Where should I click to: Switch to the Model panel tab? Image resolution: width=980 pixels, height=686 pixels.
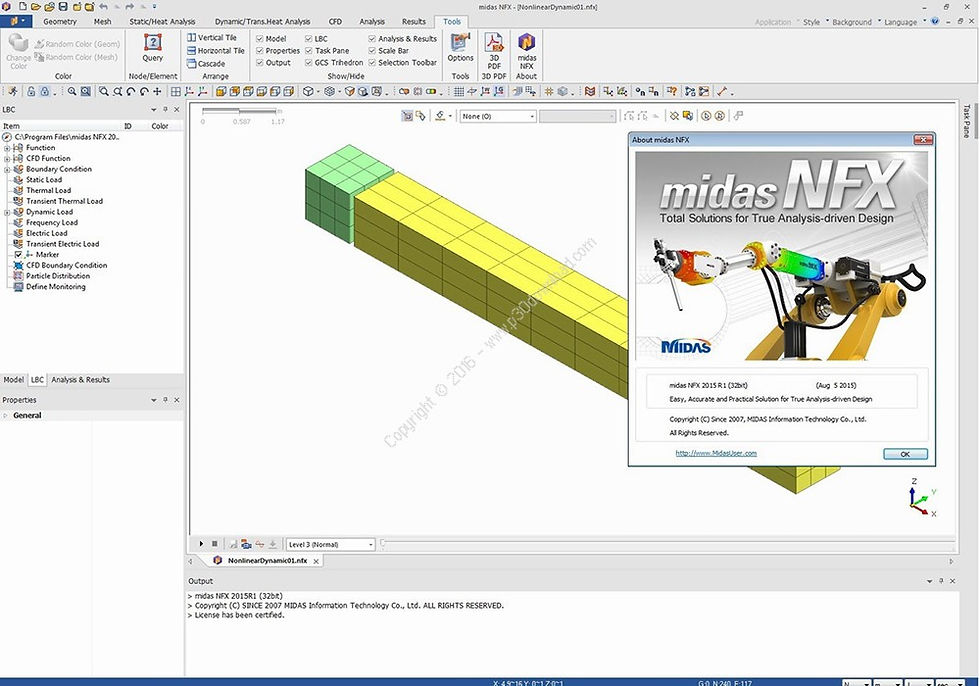pyautogui.click(x=14, y=380)
